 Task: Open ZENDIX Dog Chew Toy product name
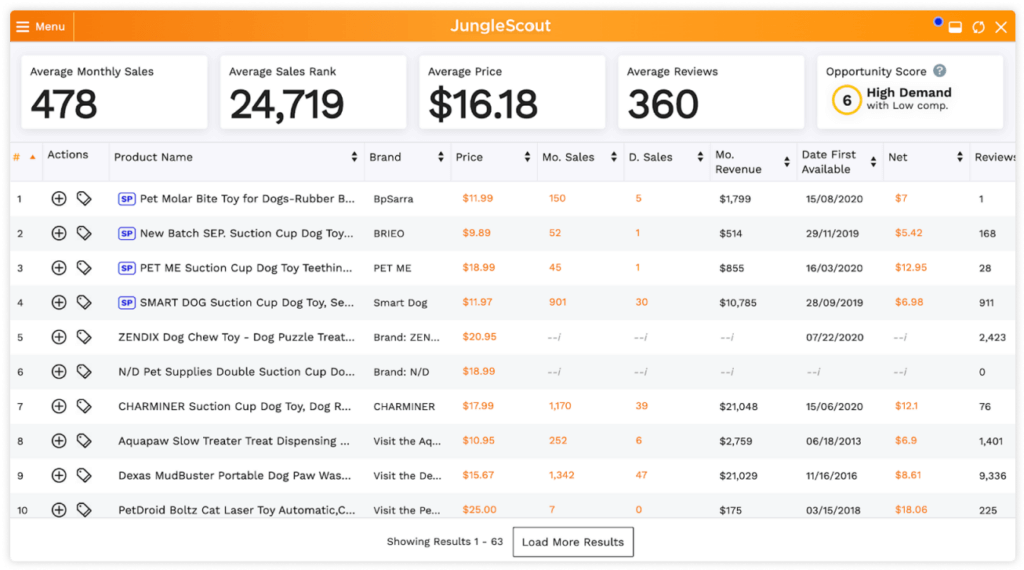[236, 337]
